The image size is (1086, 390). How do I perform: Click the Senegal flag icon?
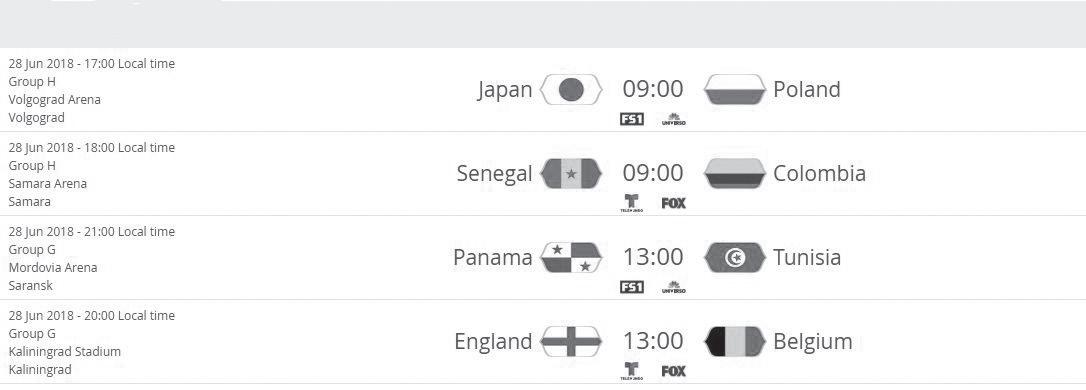571,173
